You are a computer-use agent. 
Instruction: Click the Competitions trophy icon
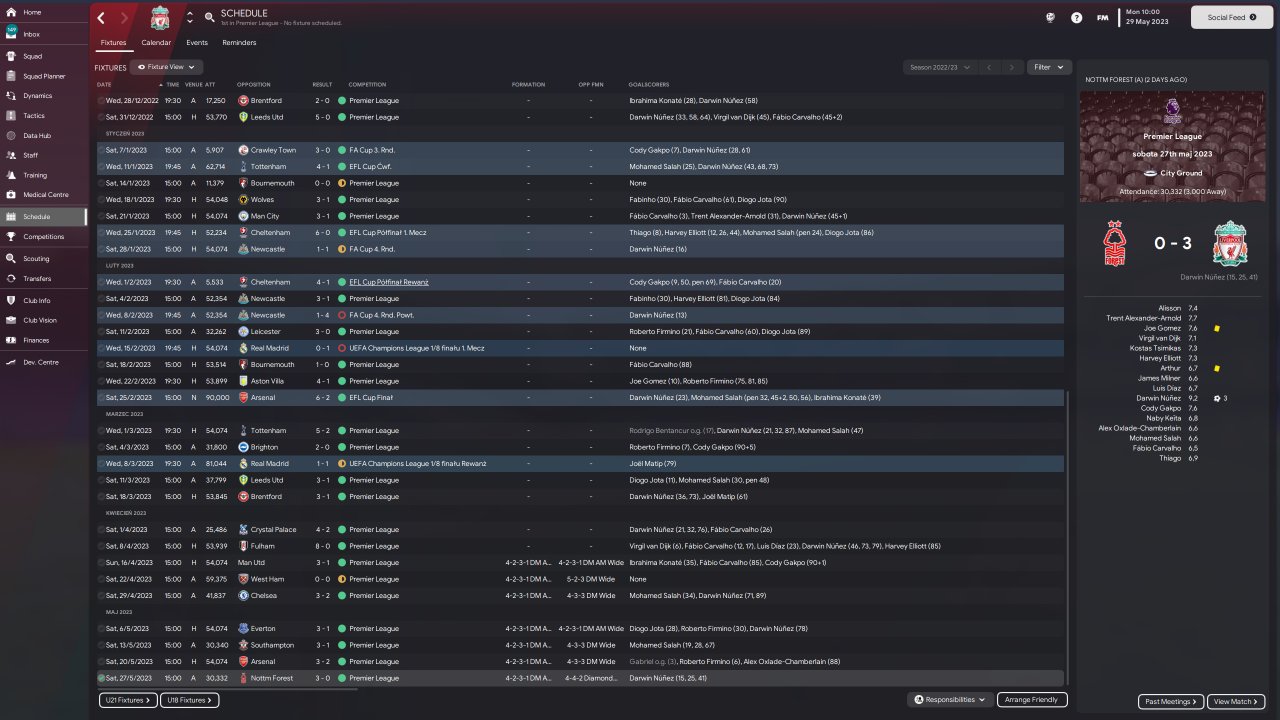tap(11, 237)
